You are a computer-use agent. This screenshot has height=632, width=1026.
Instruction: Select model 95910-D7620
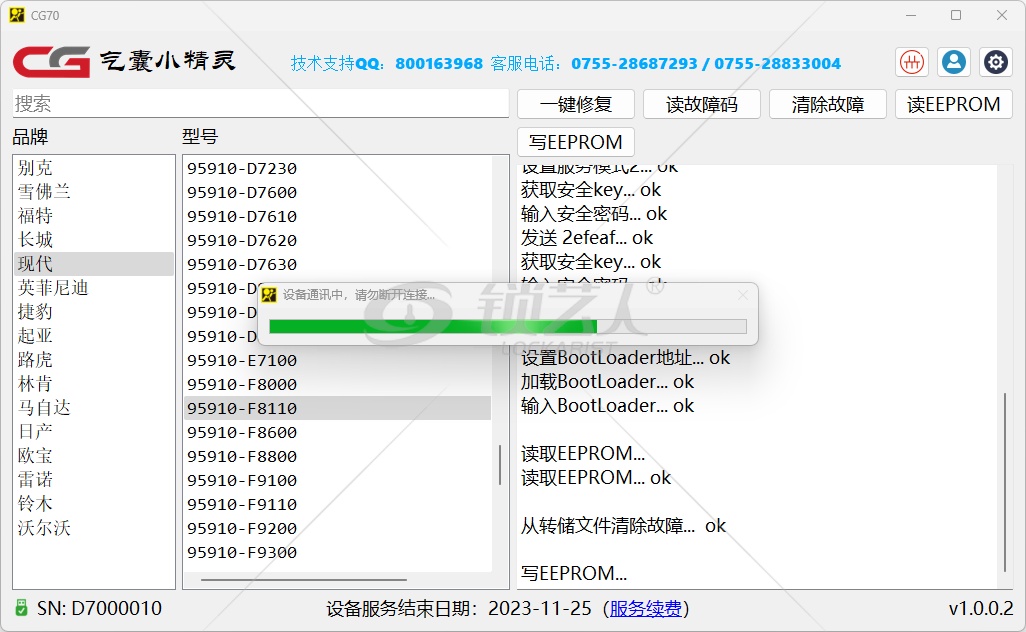pos(338,240)
